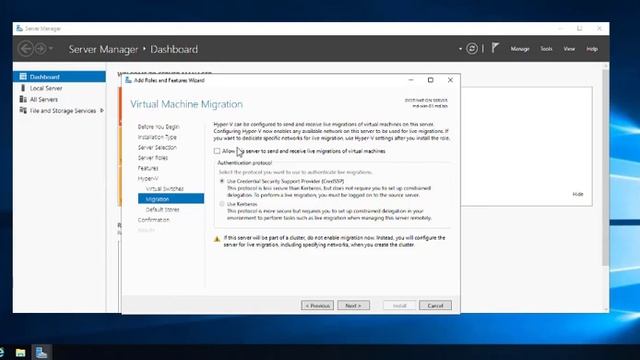The width and height of the screenshot is (640, 360).
Task: Click the wizard title bar icon
Action: point(128,80)
